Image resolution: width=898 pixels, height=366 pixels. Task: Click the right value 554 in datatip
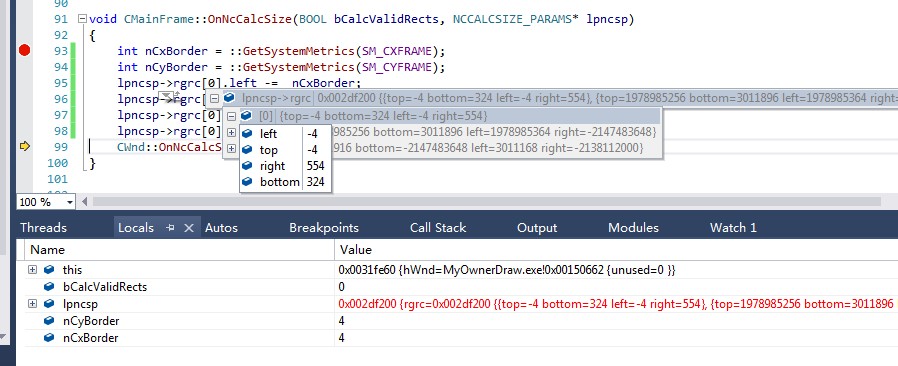[316, 166]
